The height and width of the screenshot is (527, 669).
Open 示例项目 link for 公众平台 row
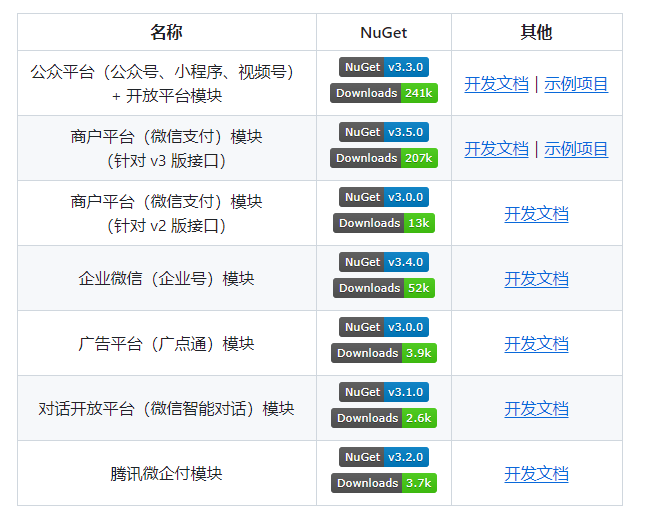[576, 84]
